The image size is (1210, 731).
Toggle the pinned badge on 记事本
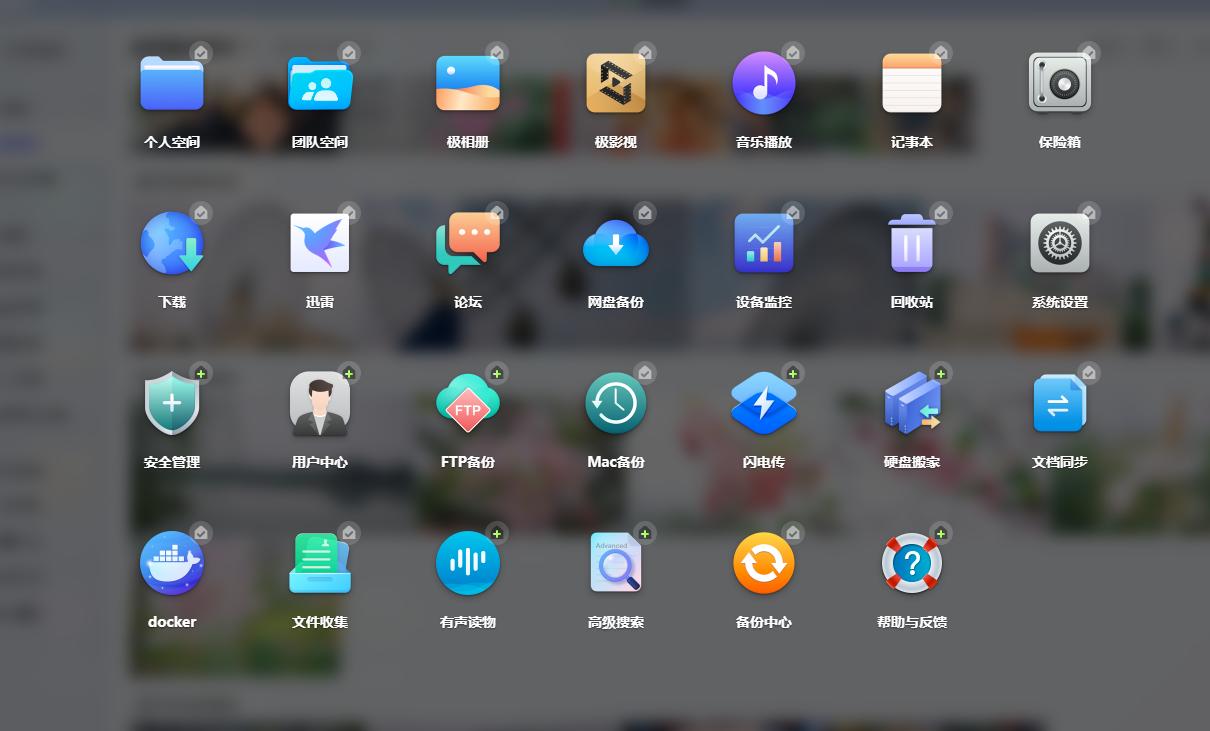[941, 52]
